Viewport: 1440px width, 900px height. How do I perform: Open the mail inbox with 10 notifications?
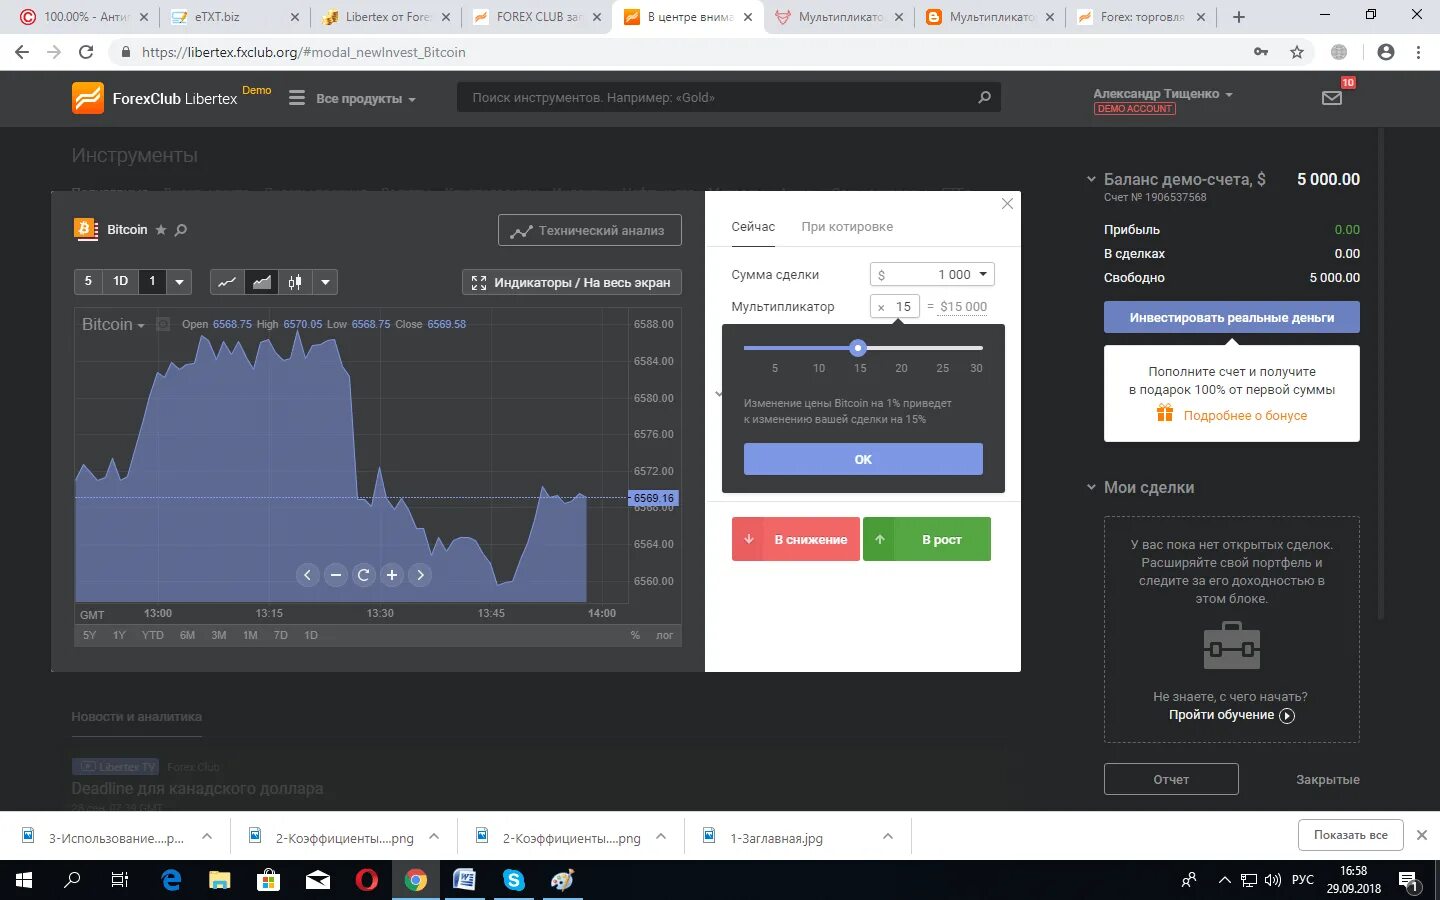click(1332, 98)
